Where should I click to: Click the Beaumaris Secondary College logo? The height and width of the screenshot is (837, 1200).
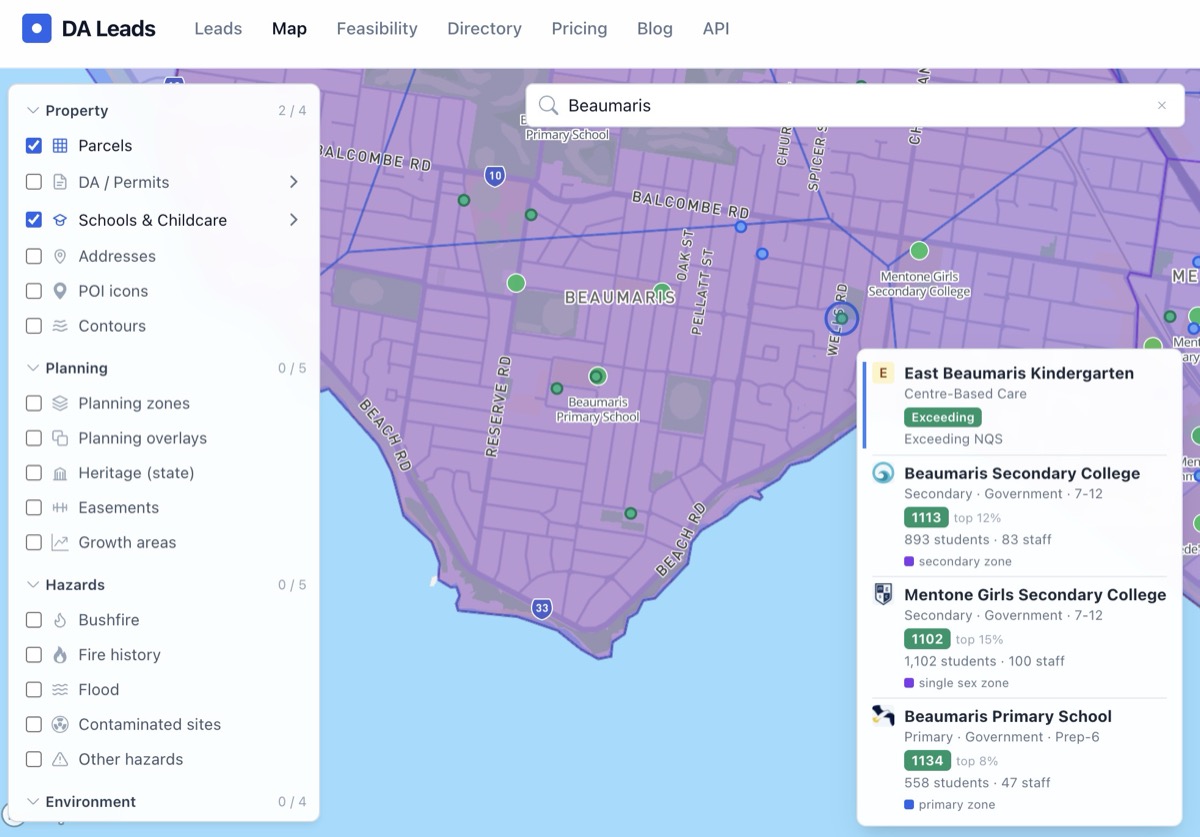(883, 473)
